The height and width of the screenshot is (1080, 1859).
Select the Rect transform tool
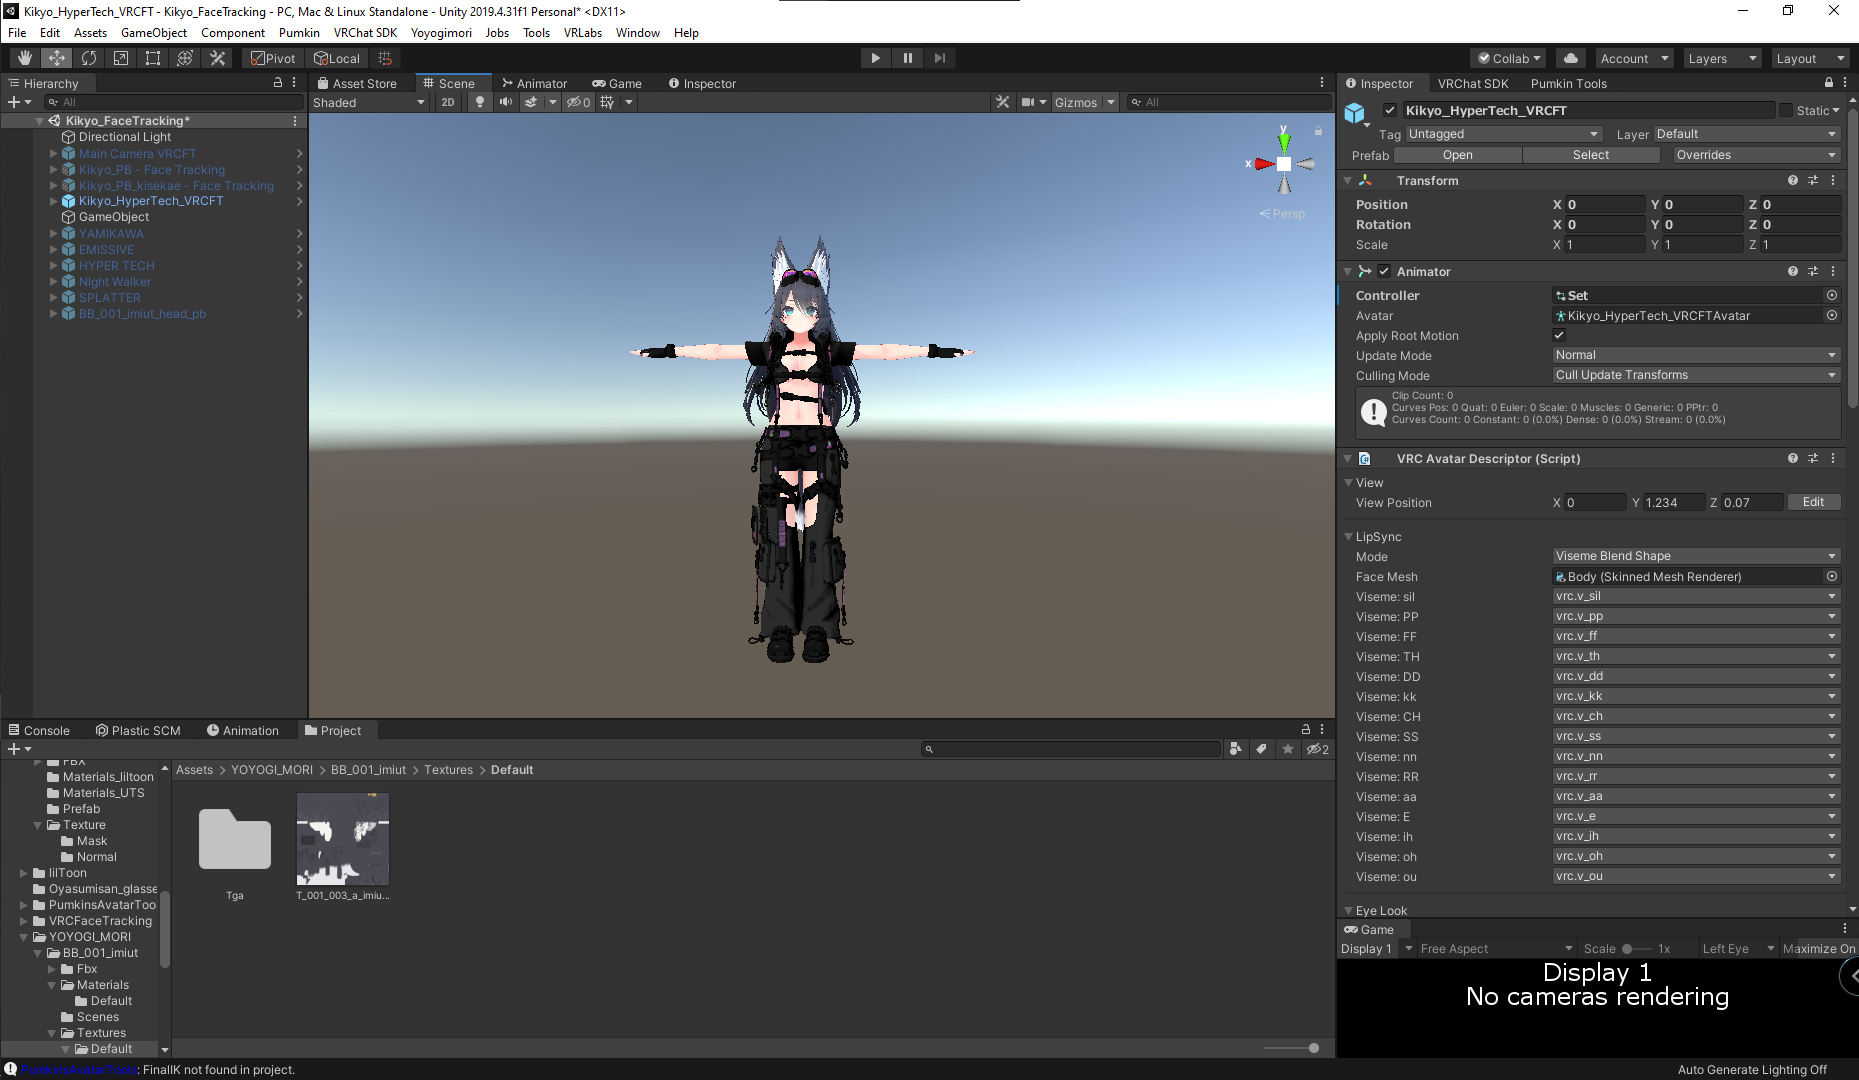[x=153, y=58]
